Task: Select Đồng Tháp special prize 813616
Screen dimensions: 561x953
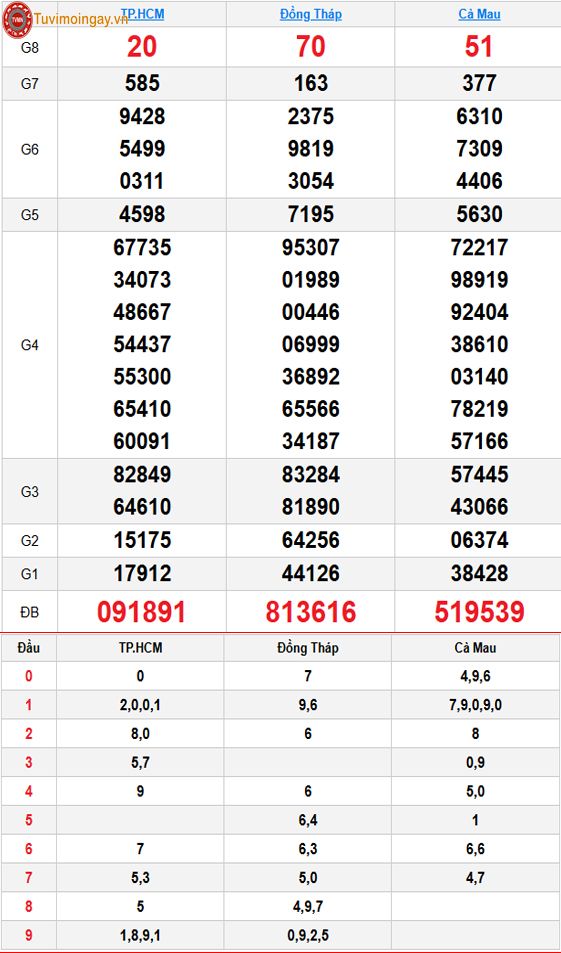Action: click(311, 611)
